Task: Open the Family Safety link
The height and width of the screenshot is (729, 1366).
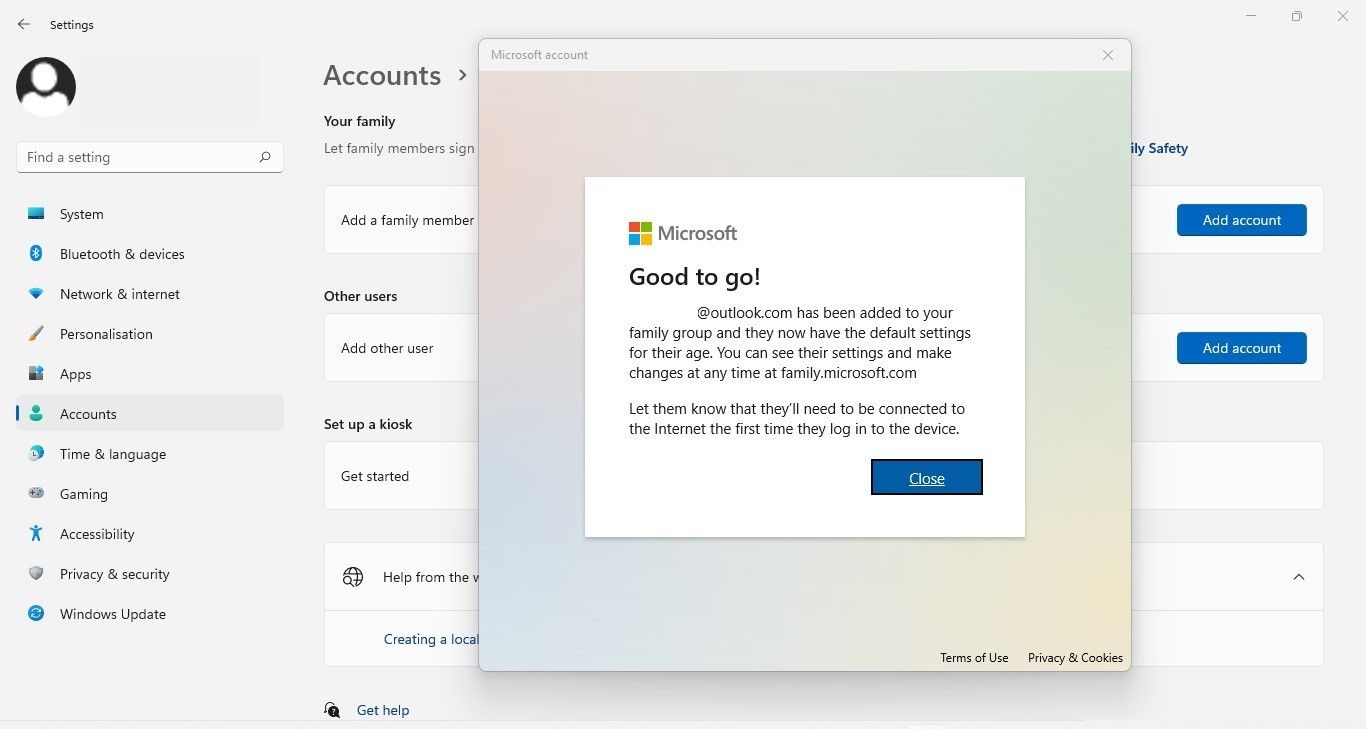Action: (x=1160, y=148)
